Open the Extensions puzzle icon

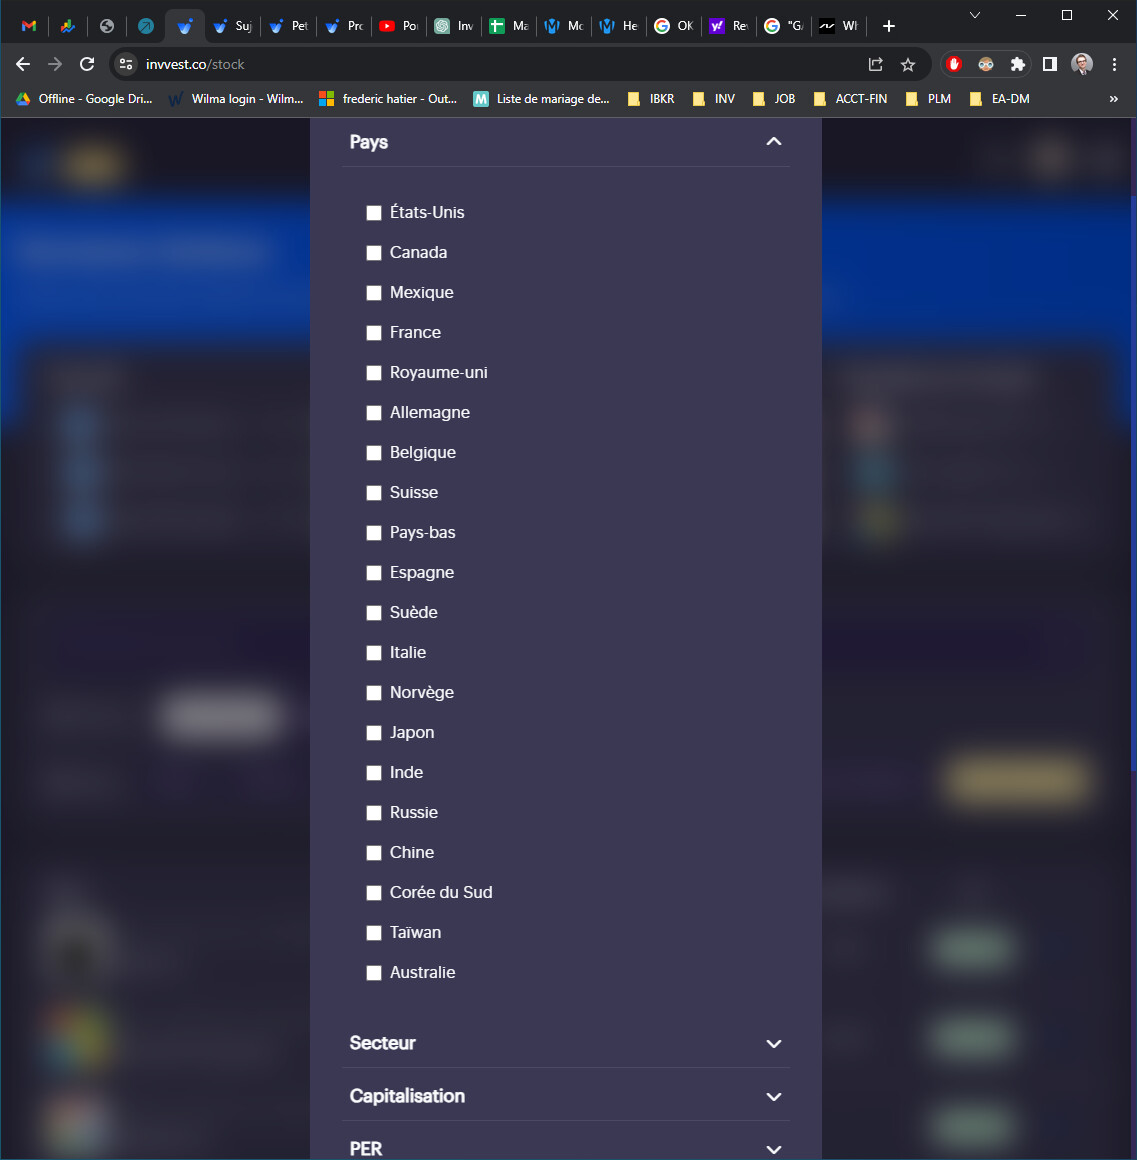[x=1018, y=64]
